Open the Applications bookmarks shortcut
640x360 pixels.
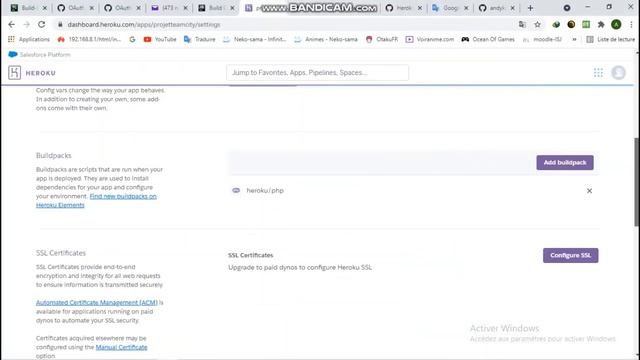[29, 39]
